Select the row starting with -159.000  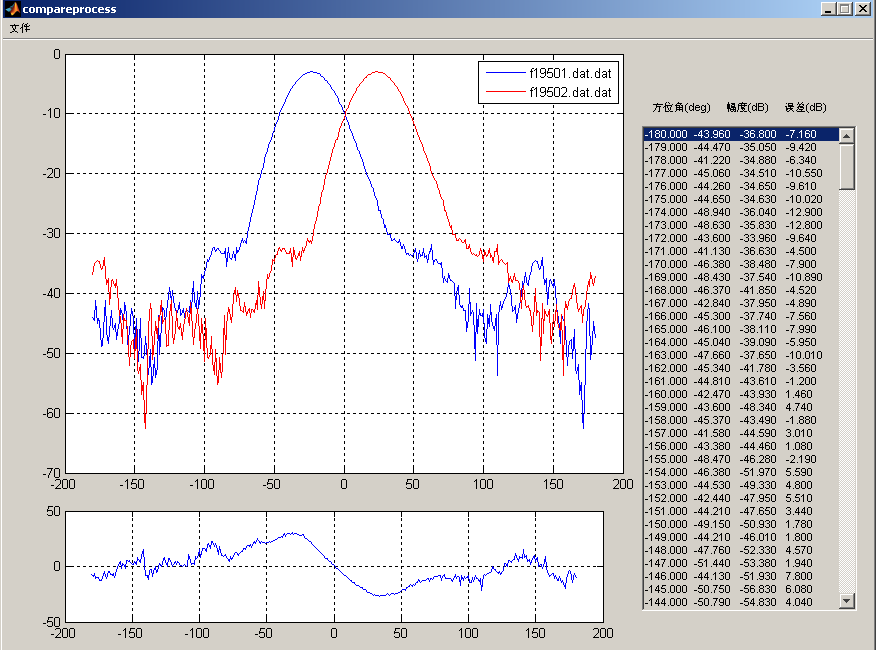tap(741, 407)
